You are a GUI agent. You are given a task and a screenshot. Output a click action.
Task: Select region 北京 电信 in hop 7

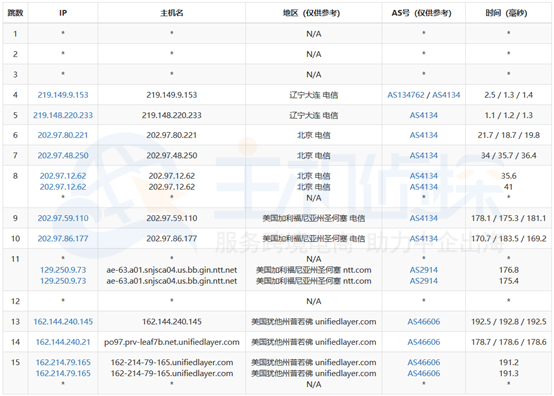pos(314,155)
